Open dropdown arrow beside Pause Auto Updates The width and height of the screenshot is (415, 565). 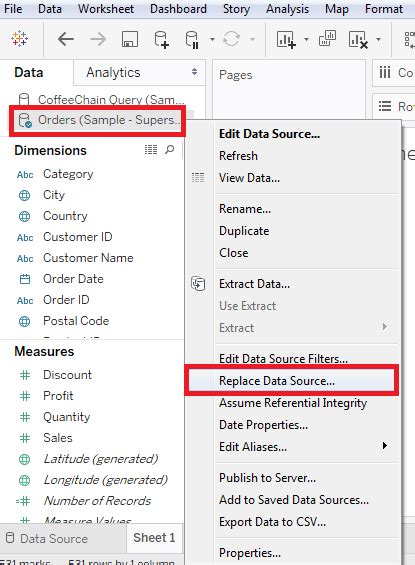[x=212, y=39]
